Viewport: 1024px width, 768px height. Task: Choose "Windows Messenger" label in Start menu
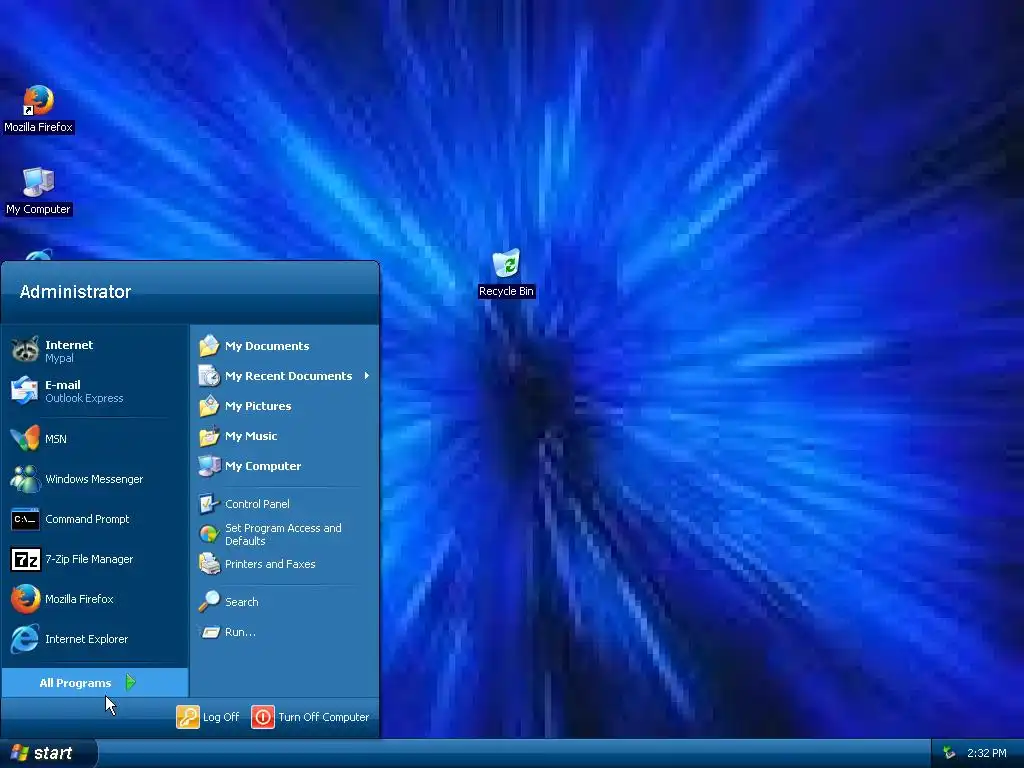pyautogui.click(x=94, y=479)
